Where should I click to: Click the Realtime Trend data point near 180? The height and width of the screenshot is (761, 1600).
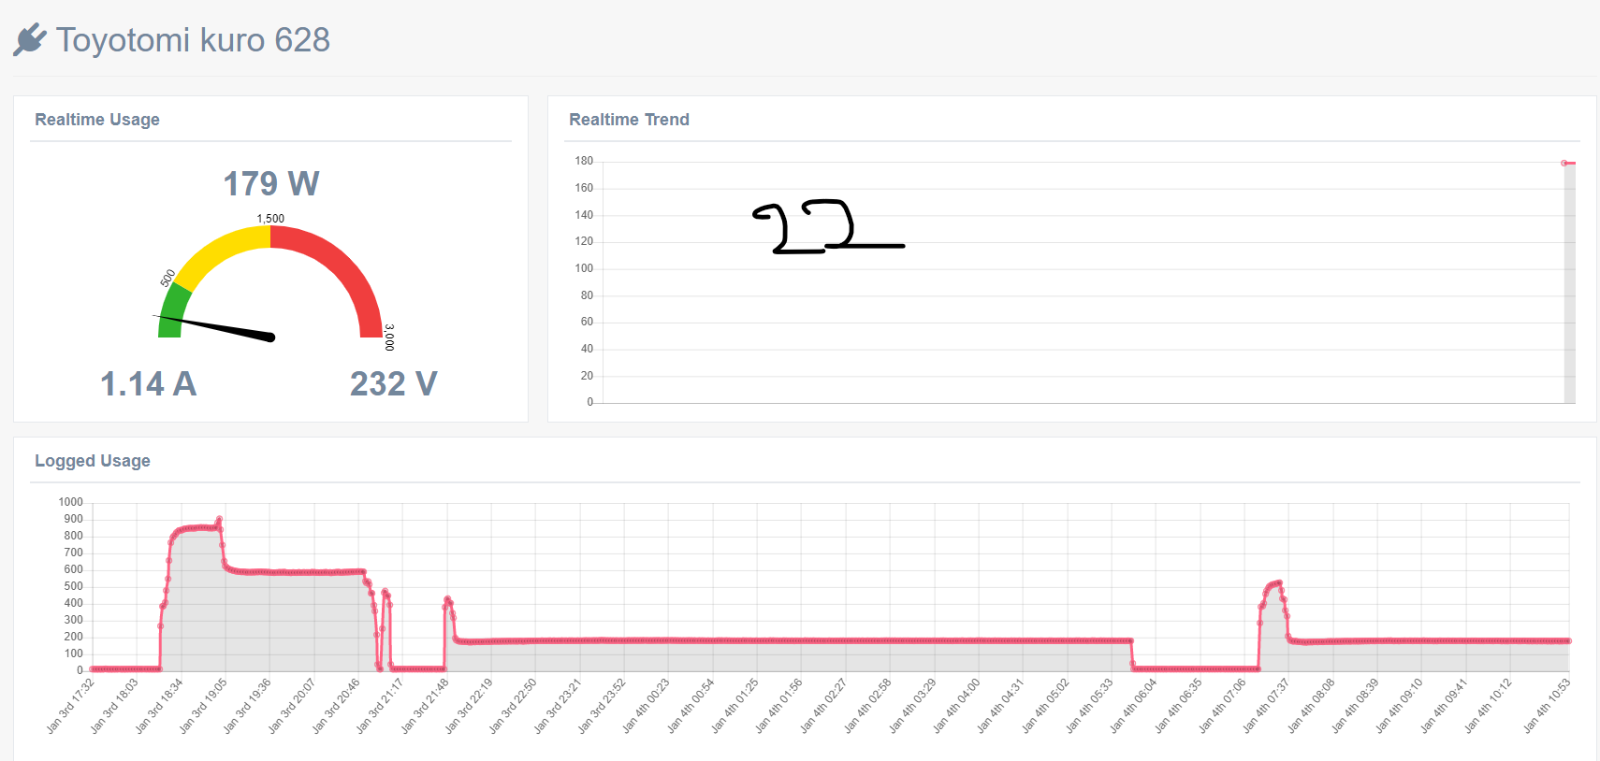click(x=1564, y=163)
